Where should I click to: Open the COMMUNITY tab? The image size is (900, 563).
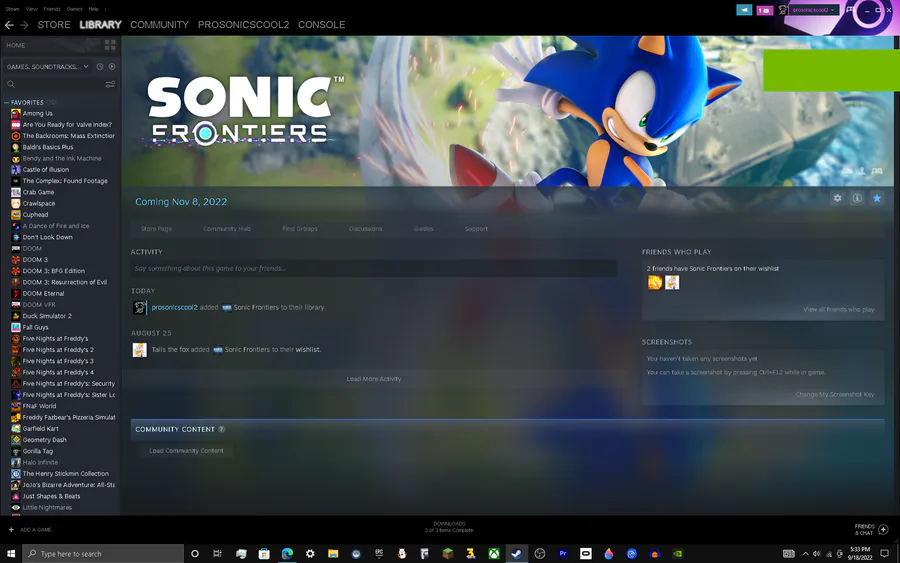point(159,25)
